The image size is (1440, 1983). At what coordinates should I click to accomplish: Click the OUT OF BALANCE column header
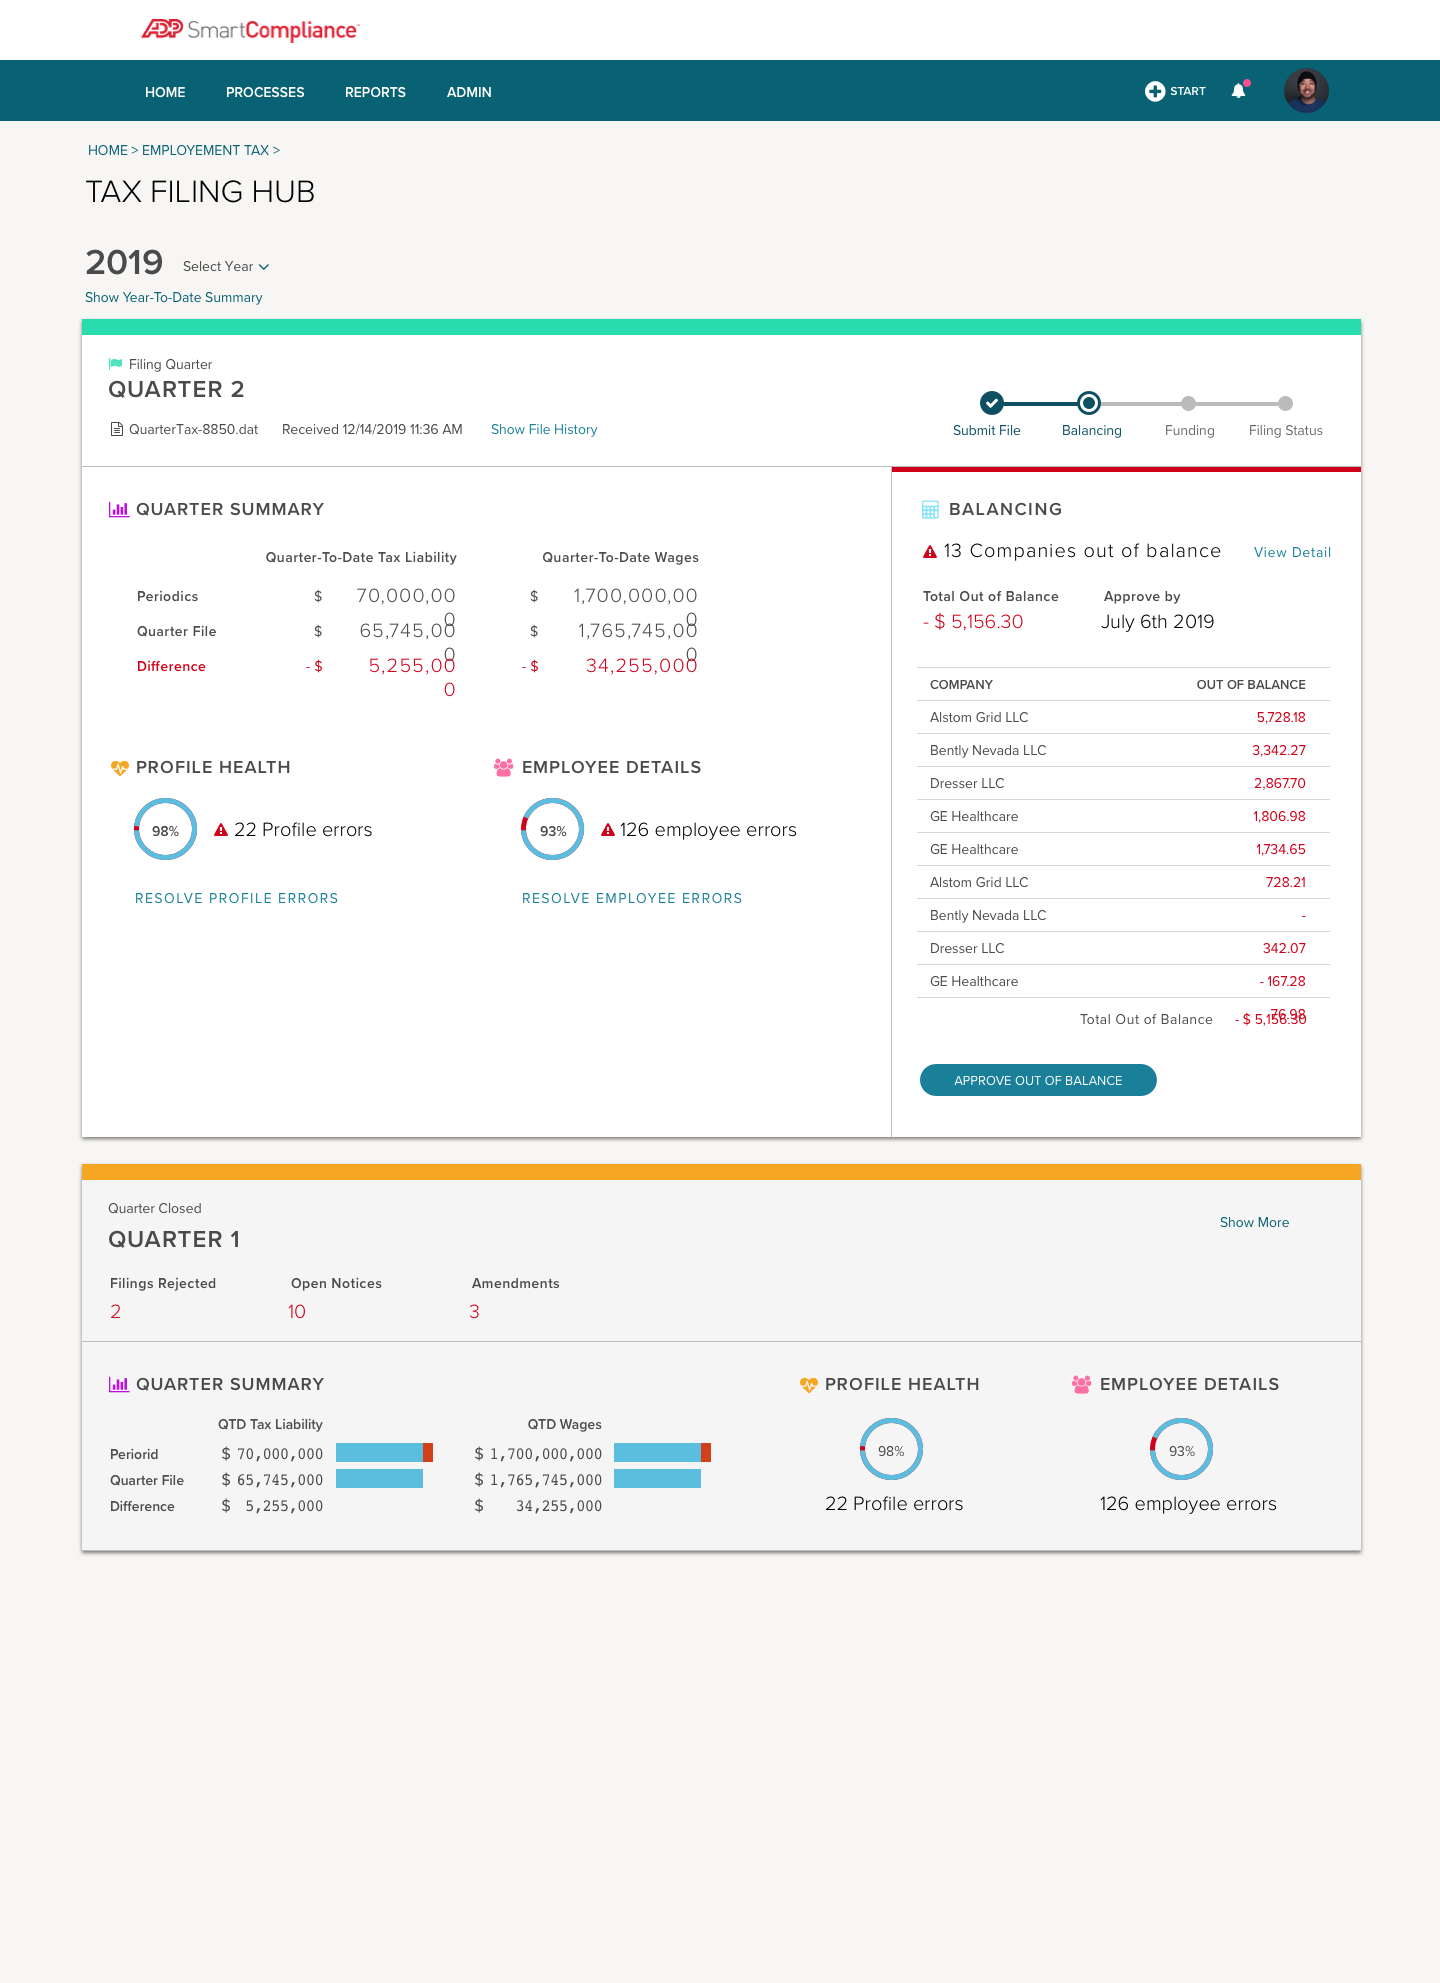point(1251,685)
